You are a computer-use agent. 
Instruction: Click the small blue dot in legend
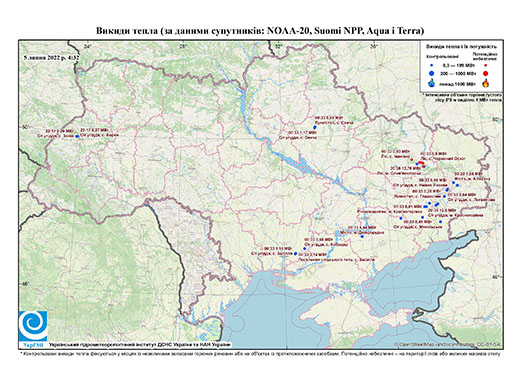(x=432, y=66)
